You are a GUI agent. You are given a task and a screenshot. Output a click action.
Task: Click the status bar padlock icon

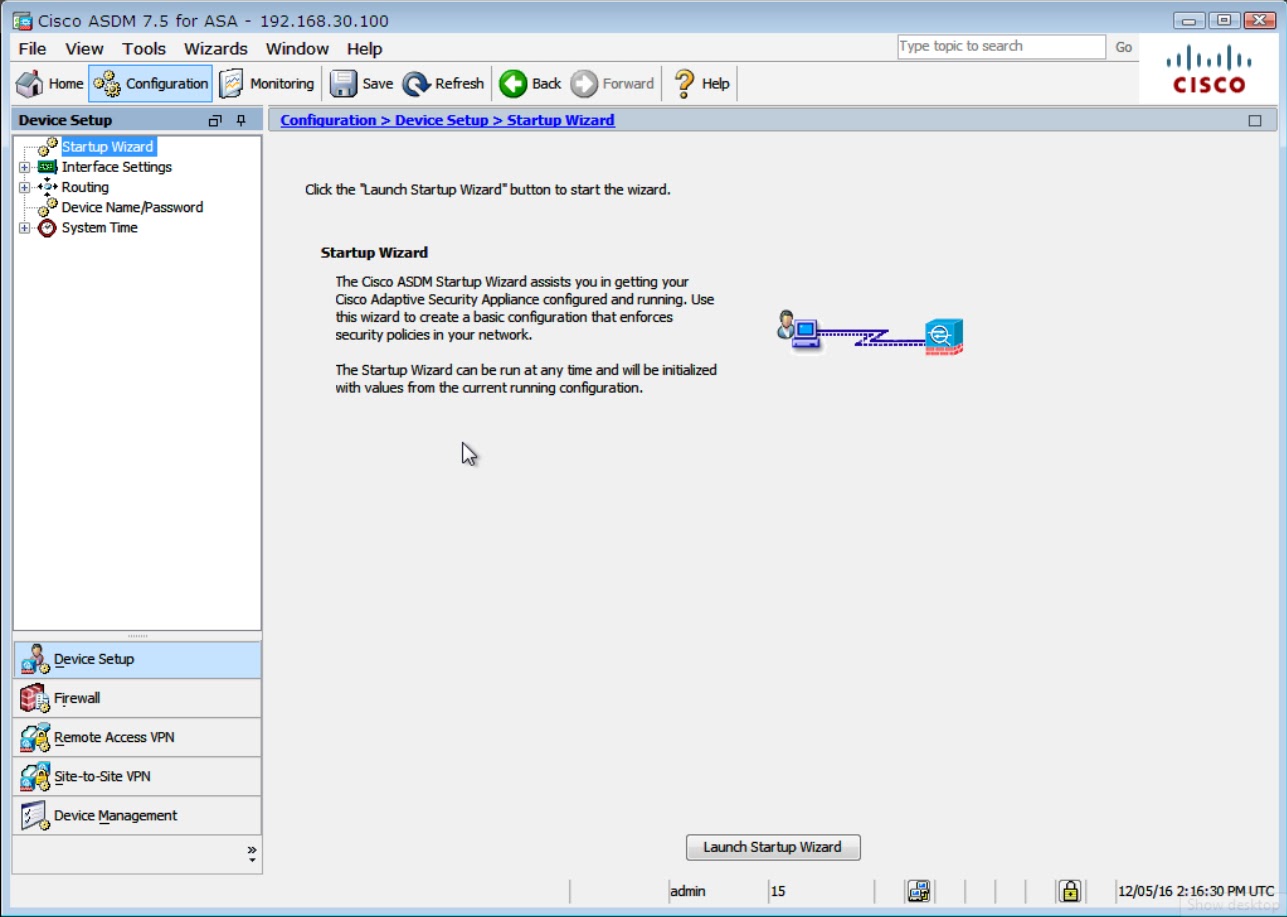pyautogui.click(x=1069, y=891)
